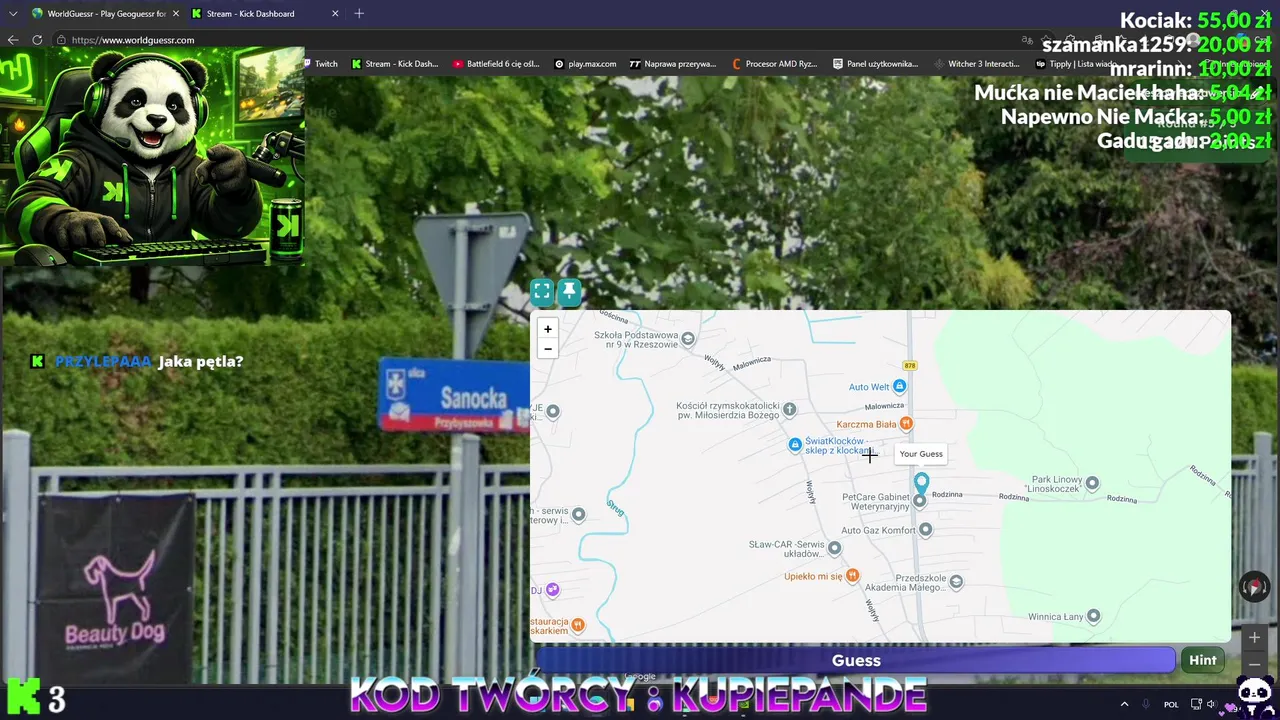Click the Upiekło mi się restaurant marker
This screenshot has width=1280, height=720.
(x=852, y=576)
